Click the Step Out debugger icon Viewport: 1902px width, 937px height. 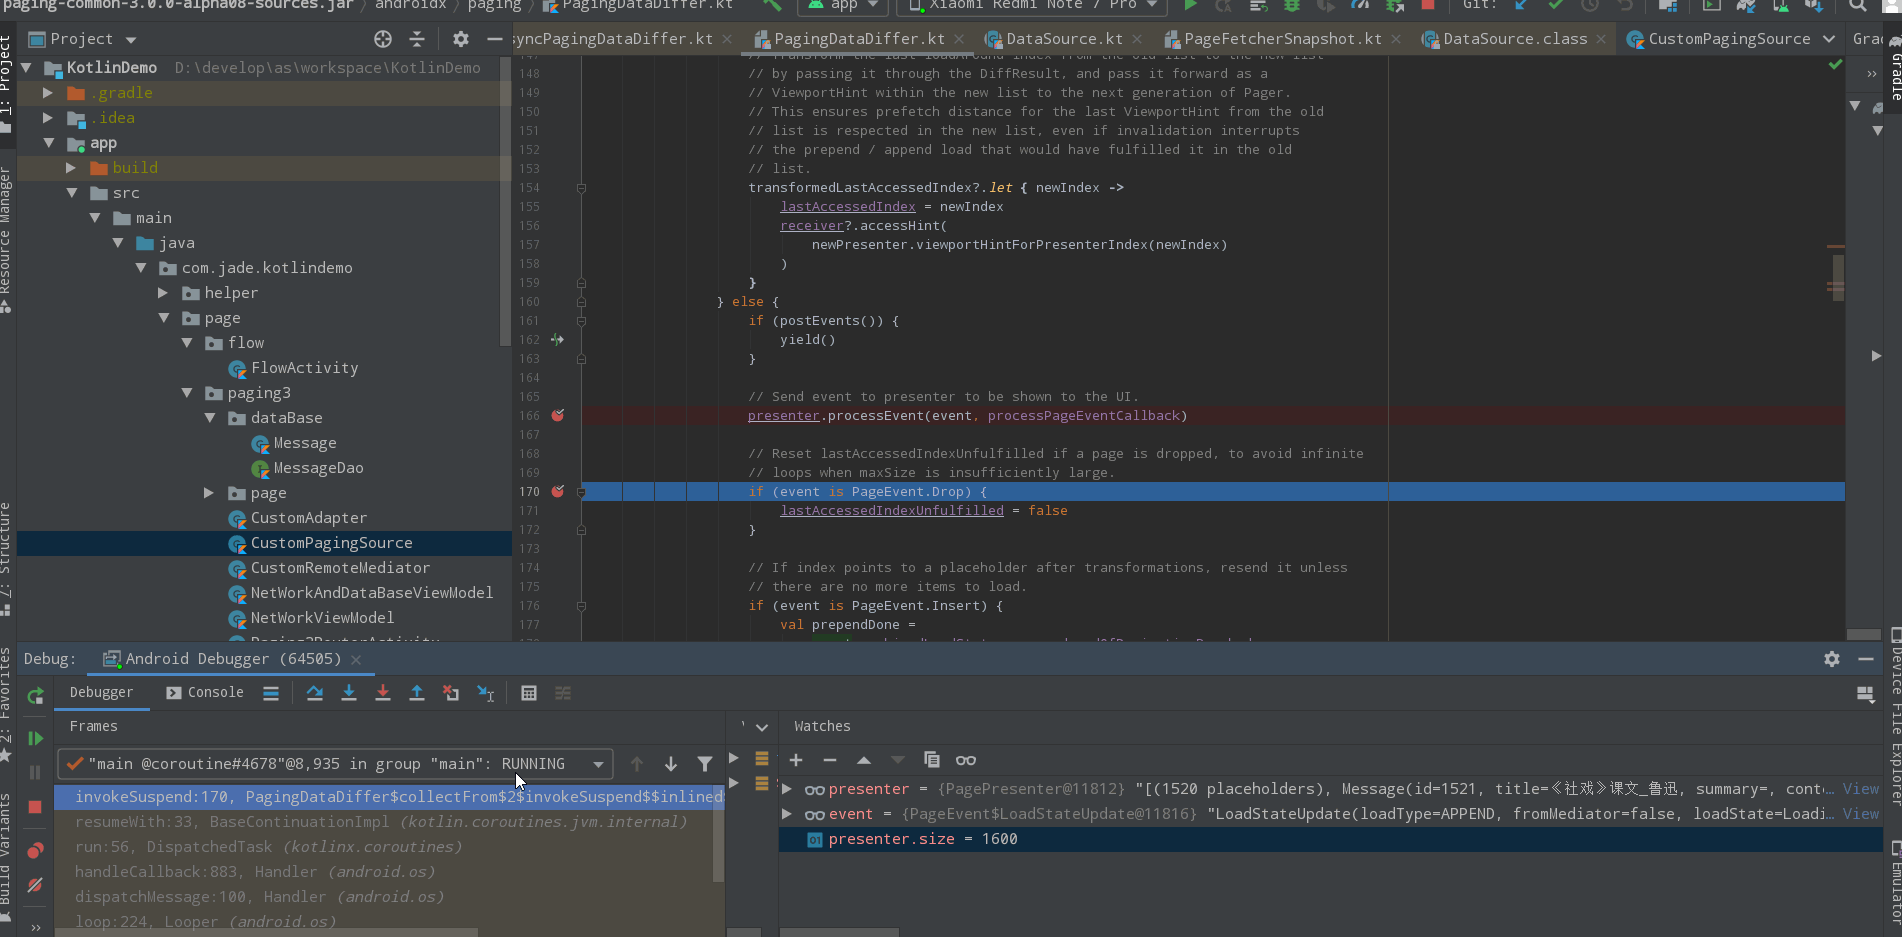click(x=417, y=693)
